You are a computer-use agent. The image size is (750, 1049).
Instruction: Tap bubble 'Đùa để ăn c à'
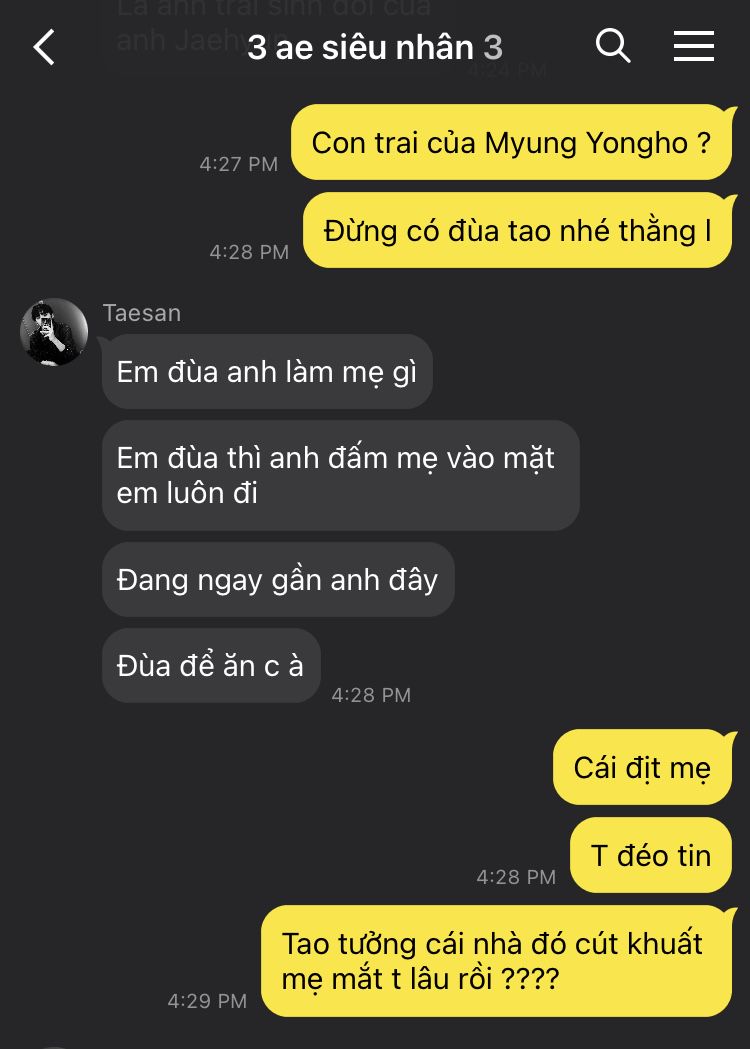[x=211, y=666]
